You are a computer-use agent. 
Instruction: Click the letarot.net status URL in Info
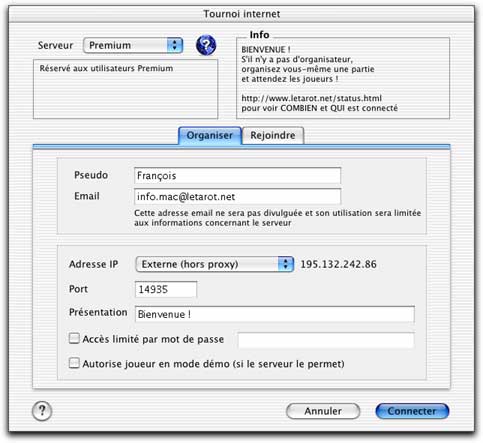tap(311, 98)
